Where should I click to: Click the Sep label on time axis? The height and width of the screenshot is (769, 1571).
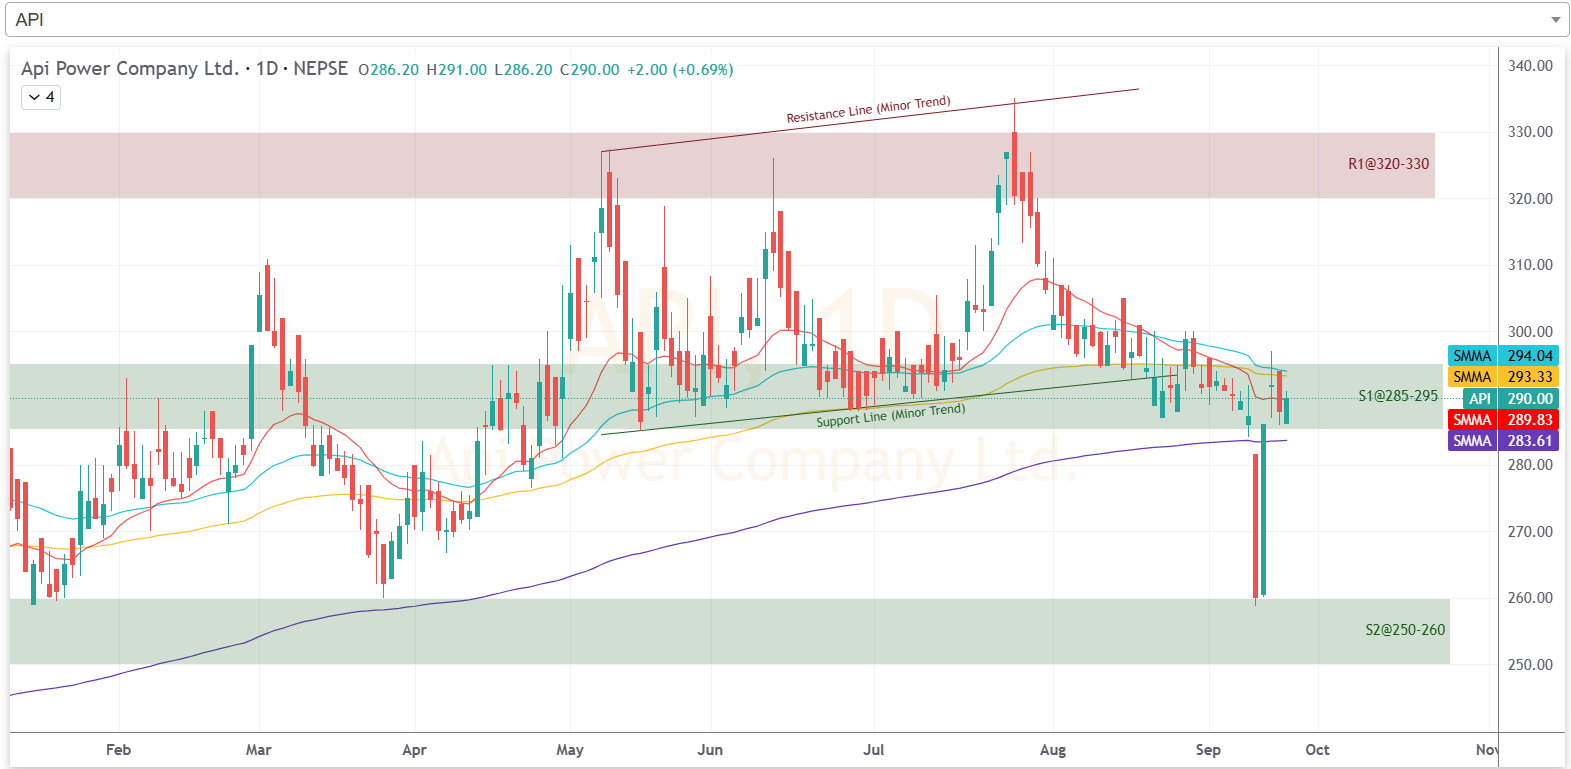point(1208,750)
